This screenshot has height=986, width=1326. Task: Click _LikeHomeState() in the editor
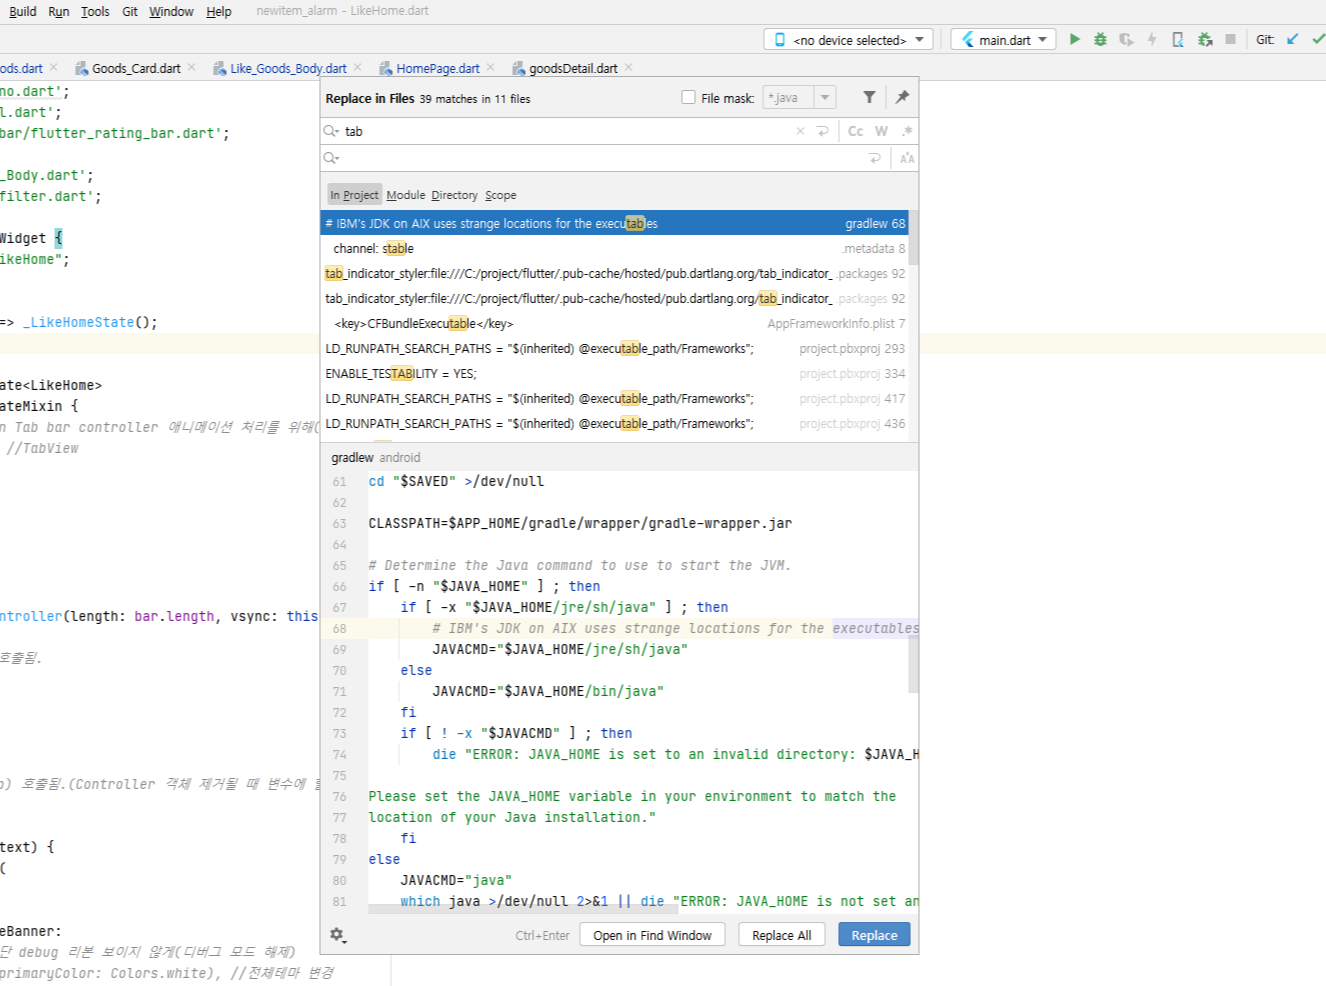pyautogui.click(x=90, y=322)
